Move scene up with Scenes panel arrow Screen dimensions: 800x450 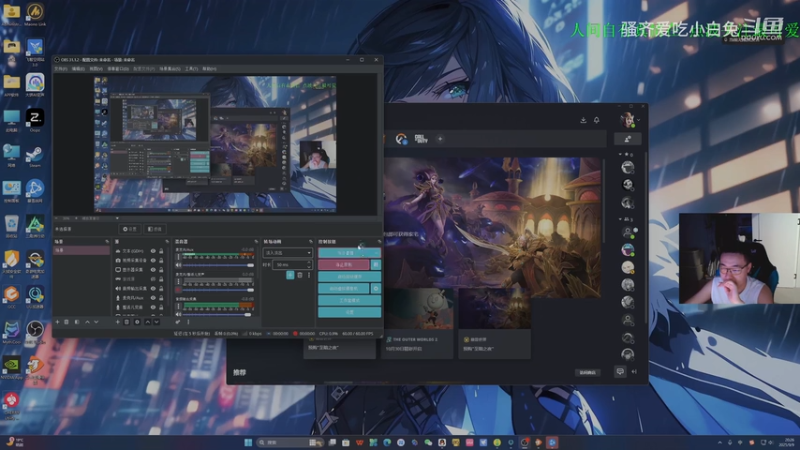(87, 322)
